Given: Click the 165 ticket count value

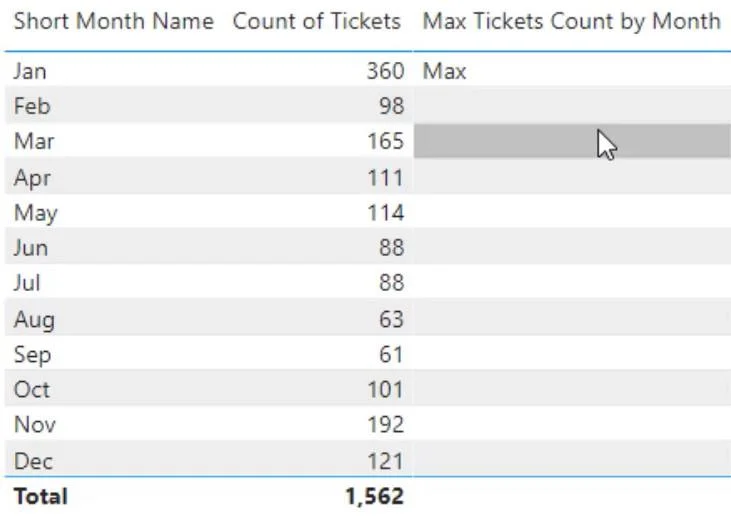Looking at the screenshot, I should click(x=385, y=141).
